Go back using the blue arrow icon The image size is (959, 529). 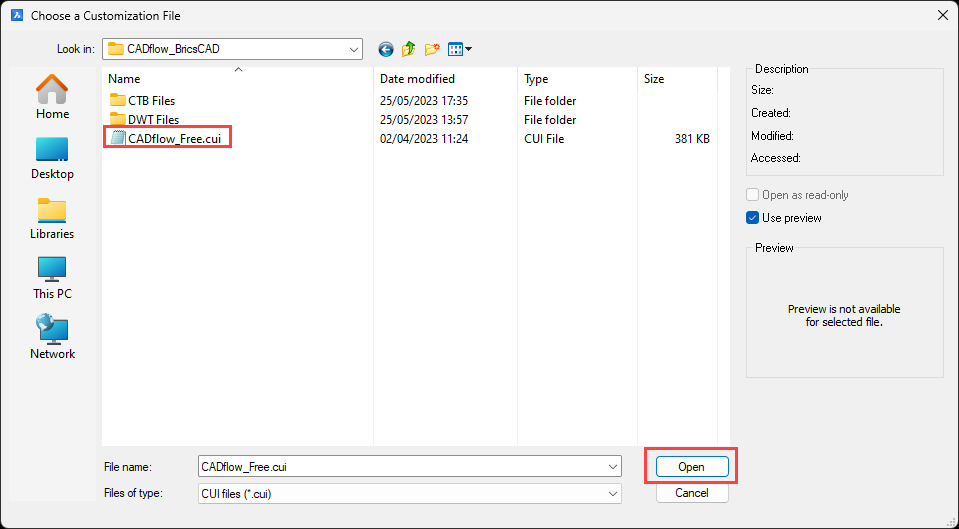click(385, 50)
